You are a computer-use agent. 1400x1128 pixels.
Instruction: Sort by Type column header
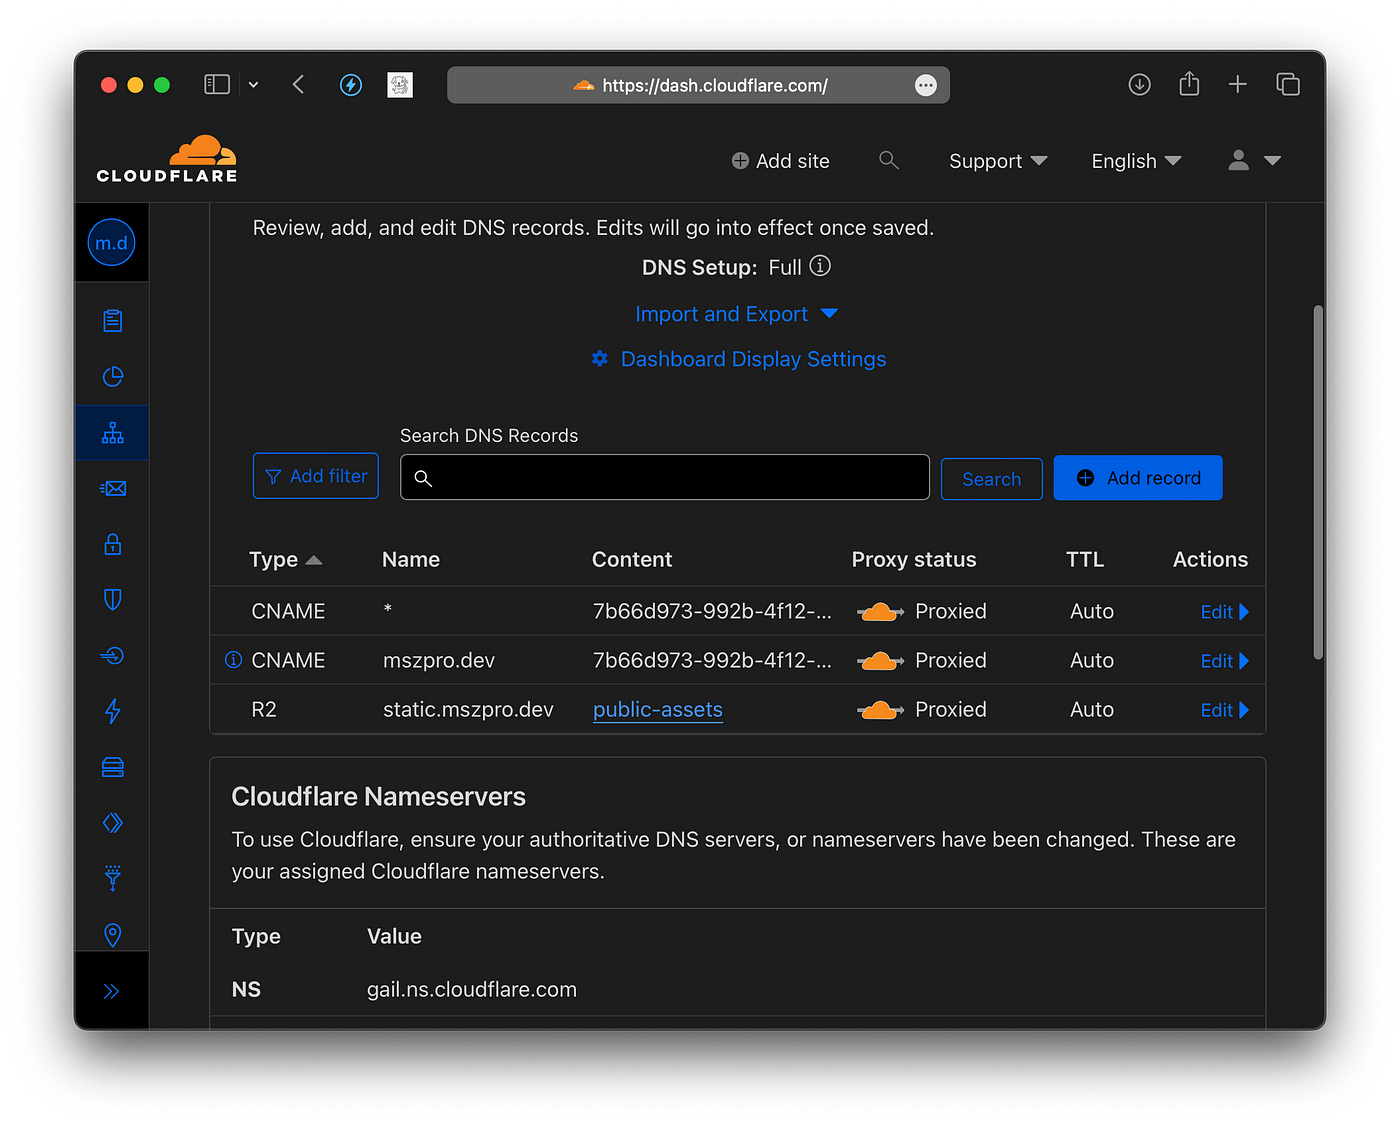[285, 560]
